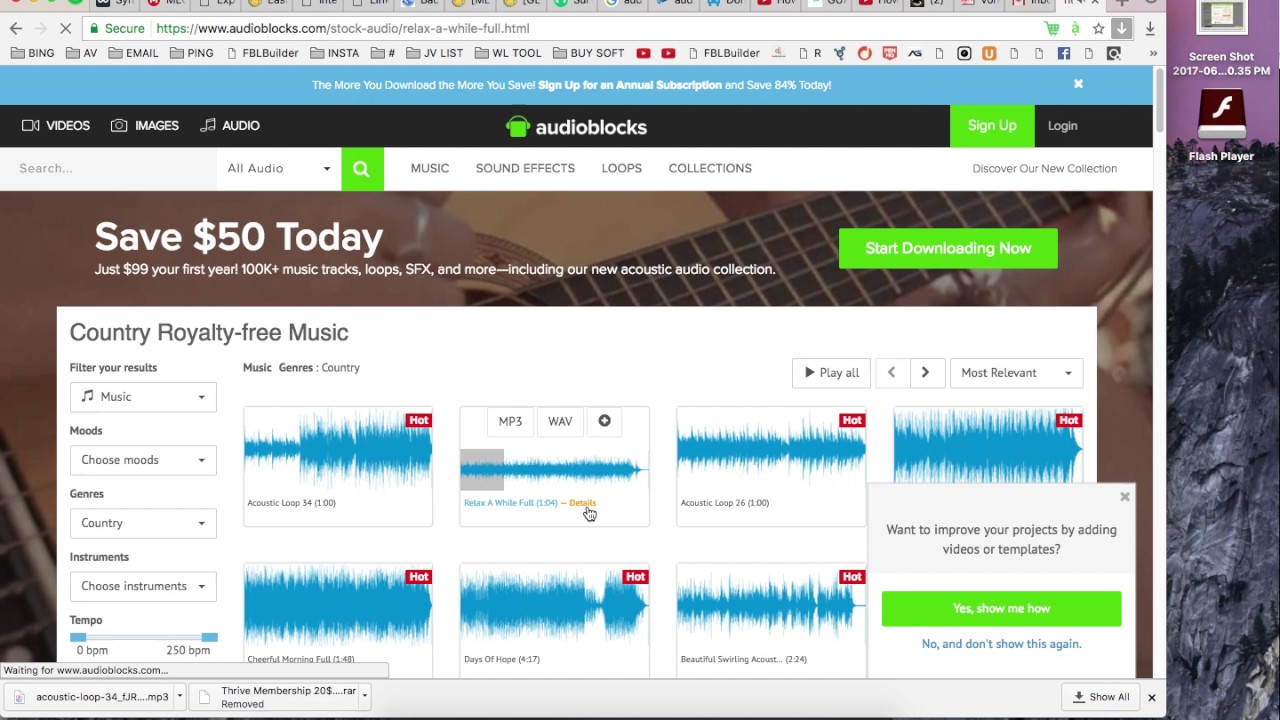
Task: Expand options for the acoustic-loop-34 download
Action: 180,696
